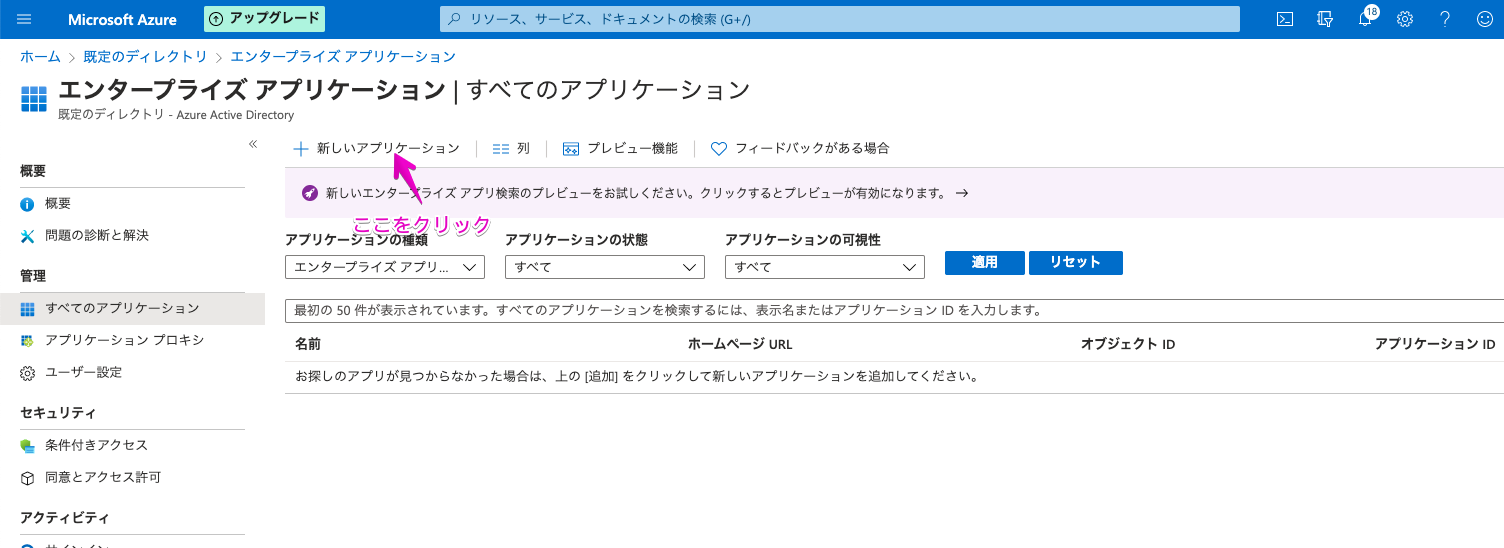Click the アップグレード button

tap(264, 18)
